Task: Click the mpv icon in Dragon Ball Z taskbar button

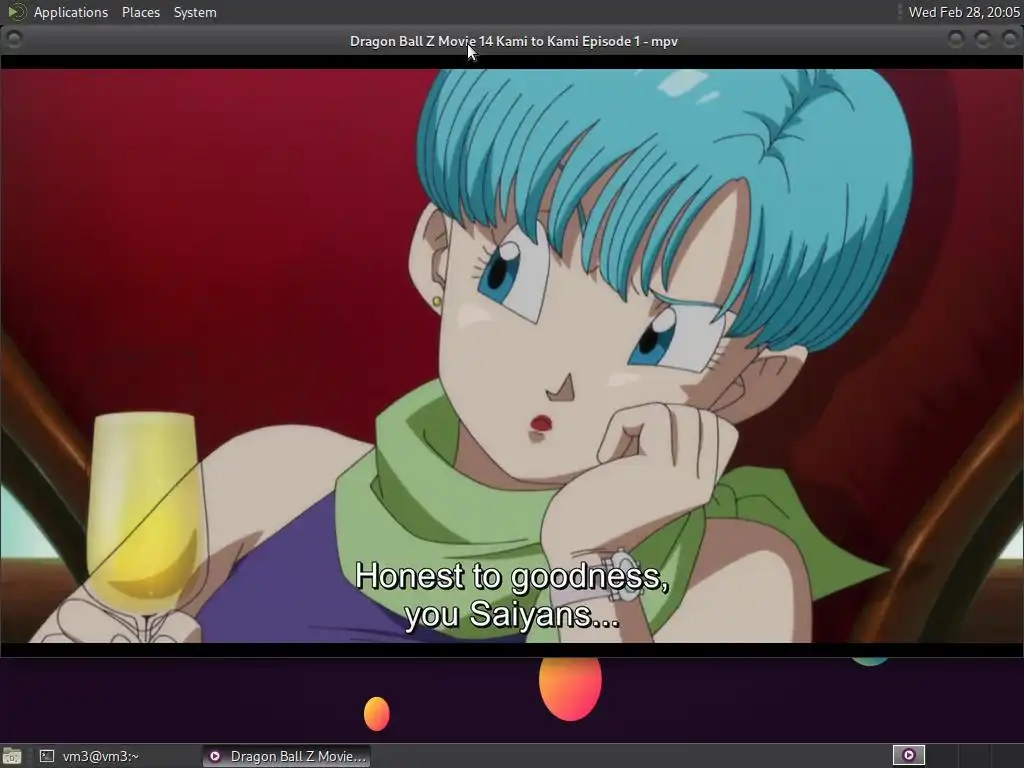Action: (215, 756)
